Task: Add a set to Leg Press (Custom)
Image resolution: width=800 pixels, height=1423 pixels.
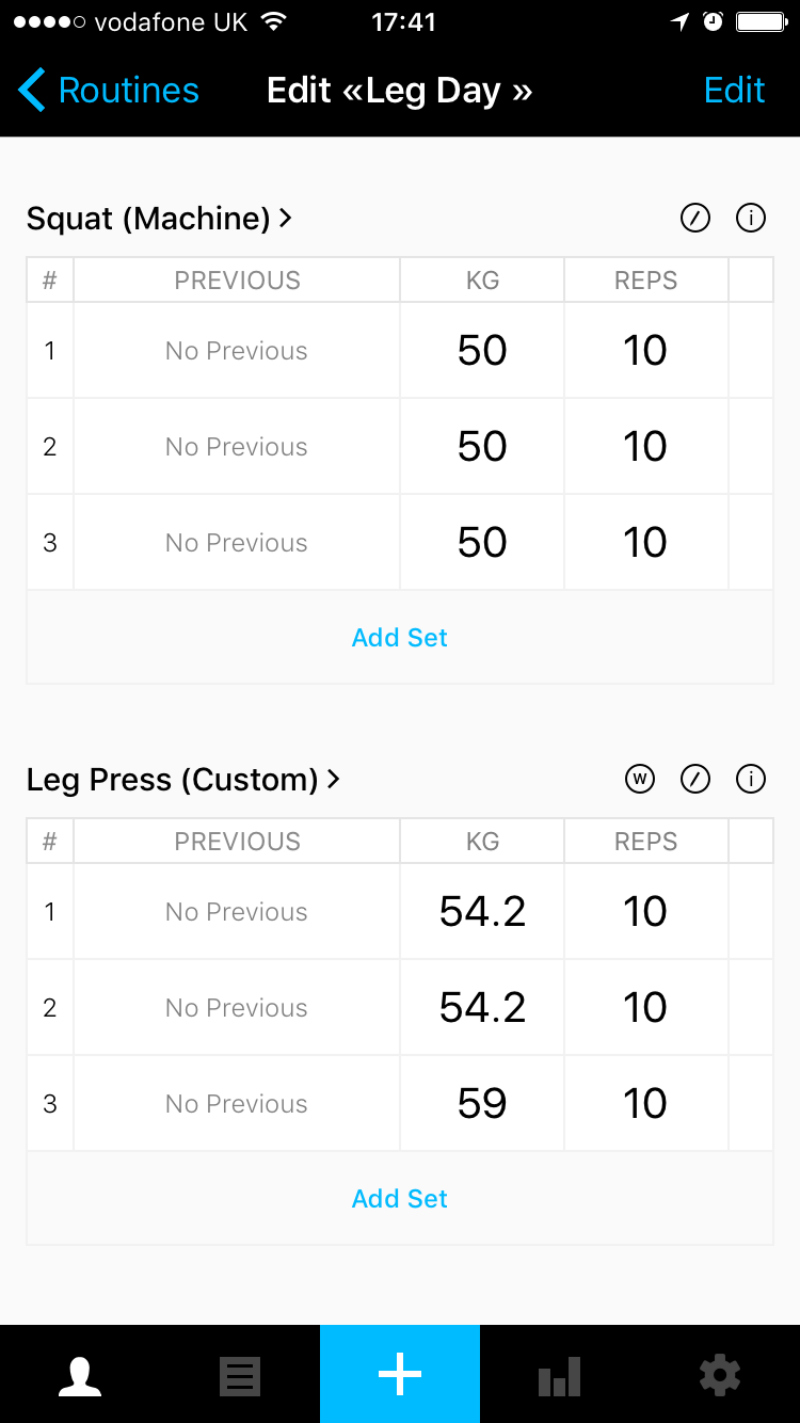Action: coord(400,1198)
